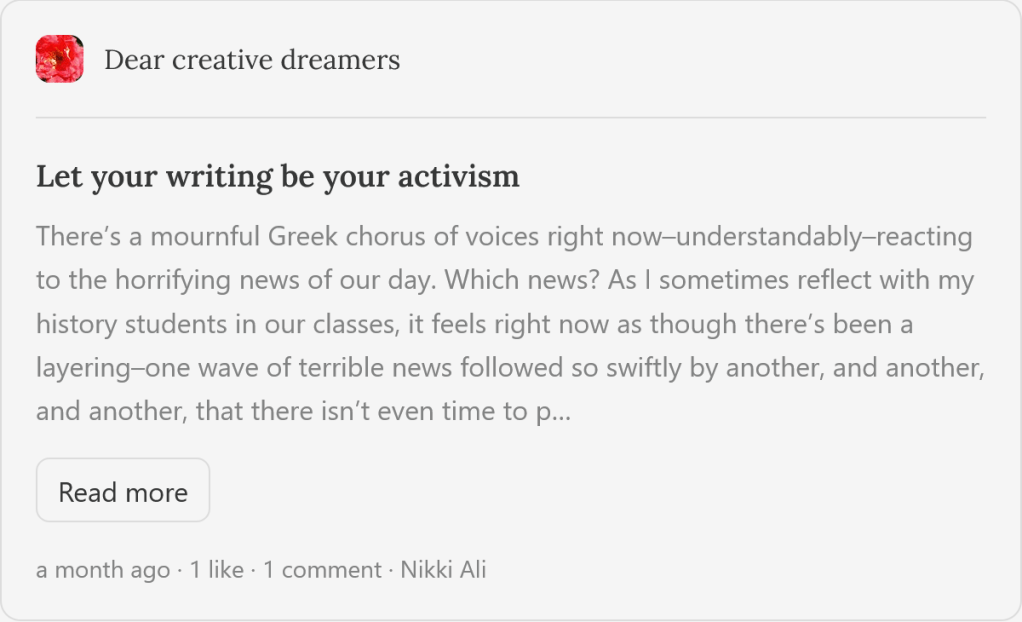Click the author name "Nikki Ali"
The image size is (1022, 622).
[443, 570]
